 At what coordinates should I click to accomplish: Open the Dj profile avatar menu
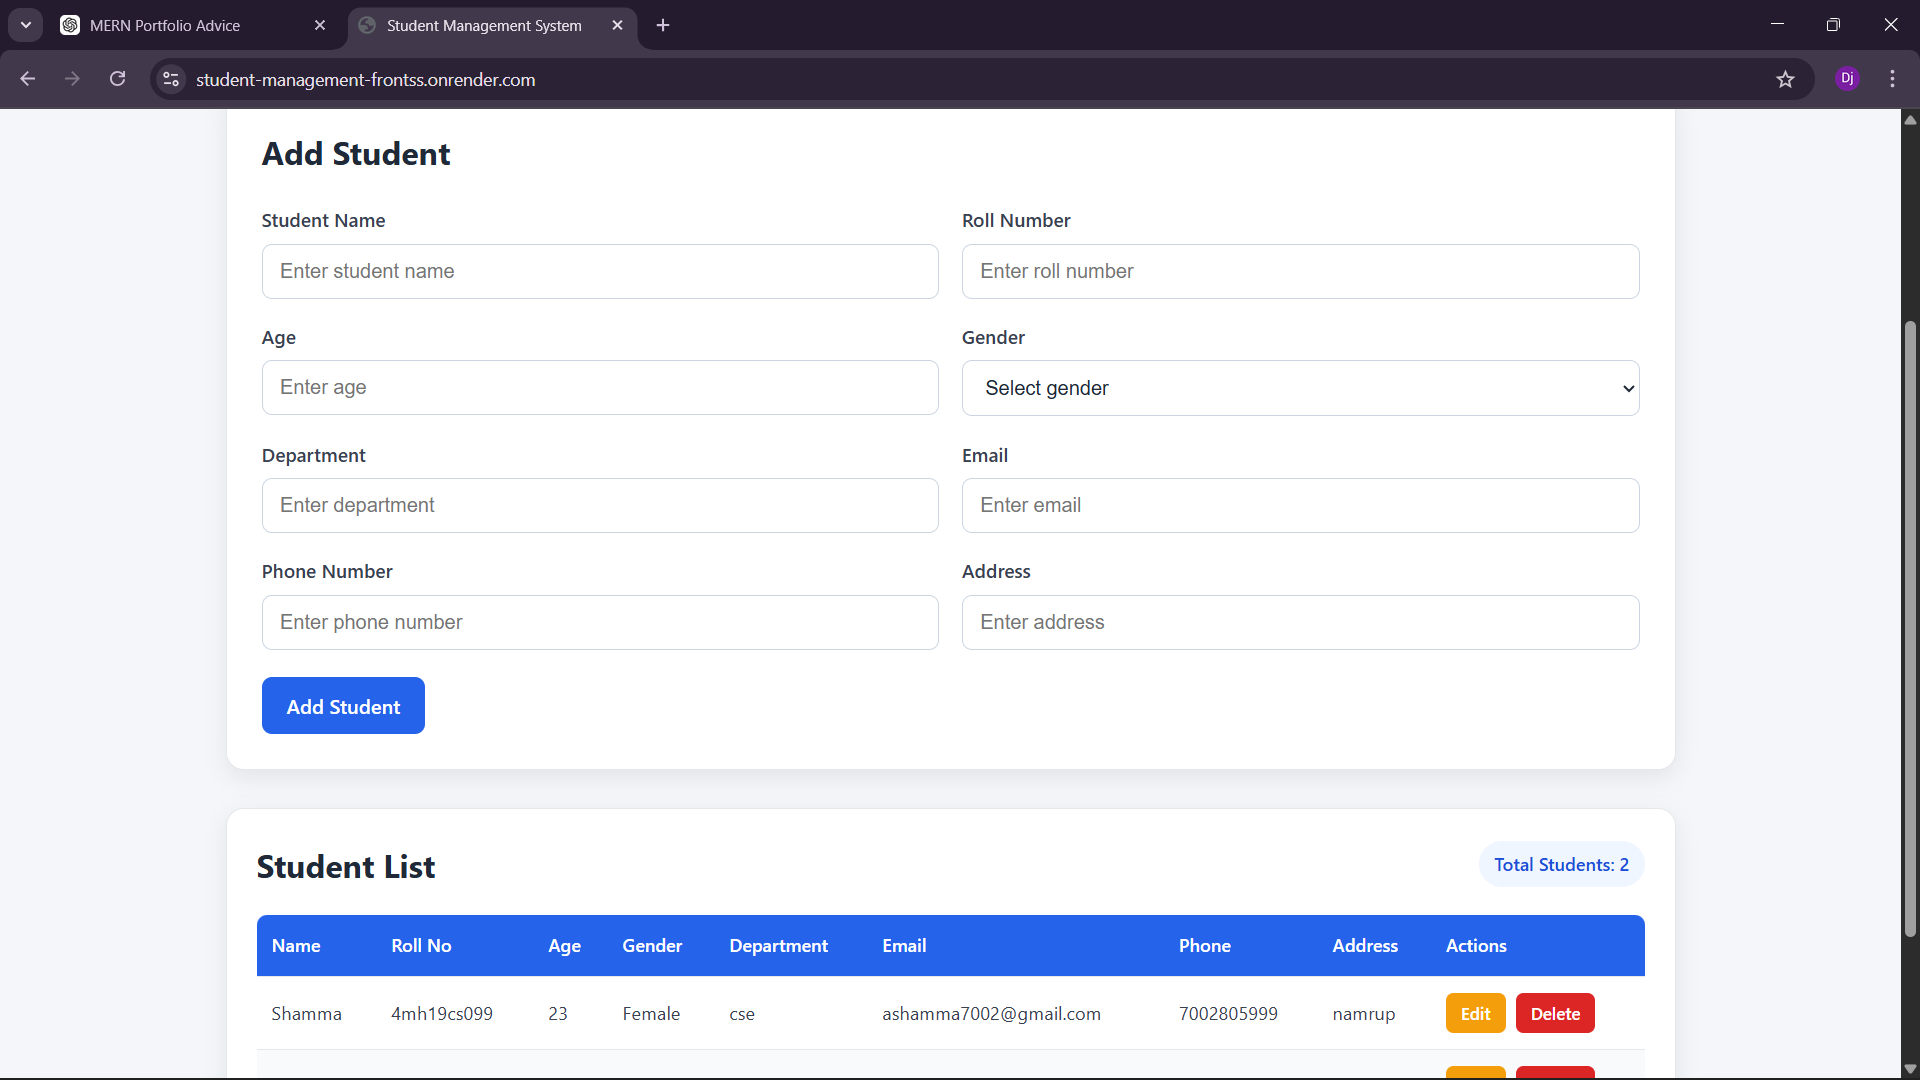[x=1847, y=79]
